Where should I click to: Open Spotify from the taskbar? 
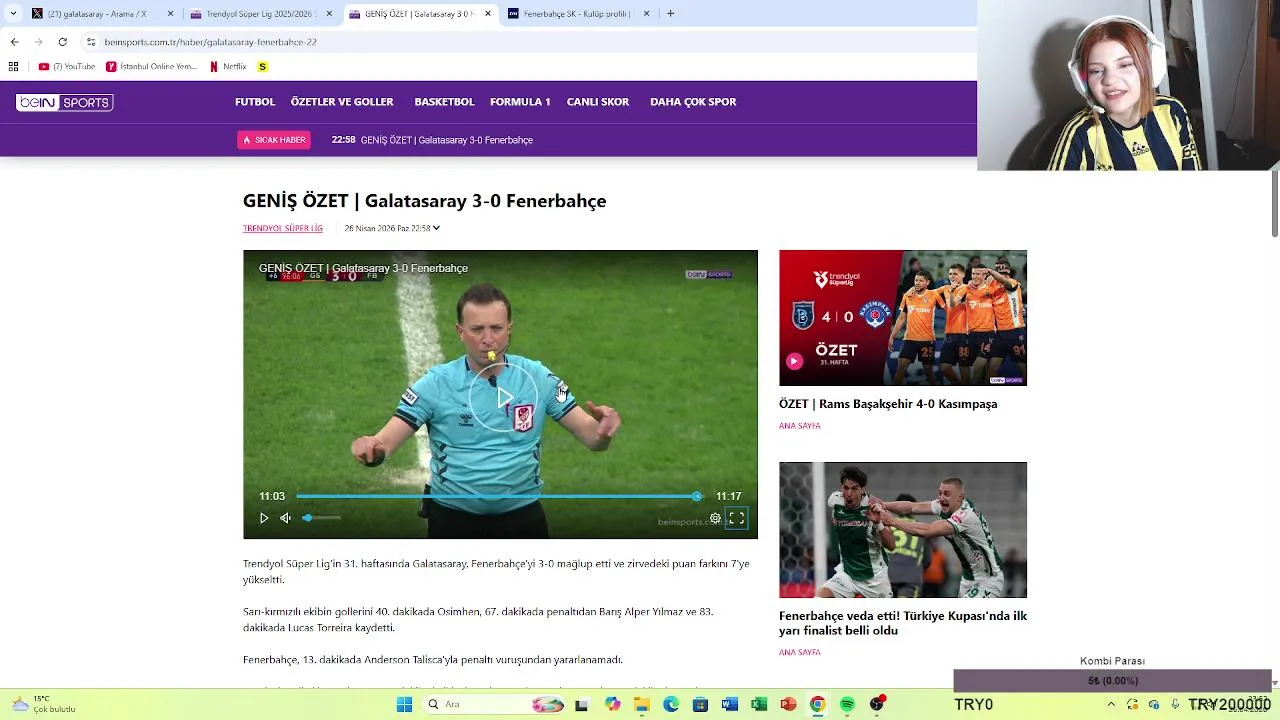tap(847, 705)
